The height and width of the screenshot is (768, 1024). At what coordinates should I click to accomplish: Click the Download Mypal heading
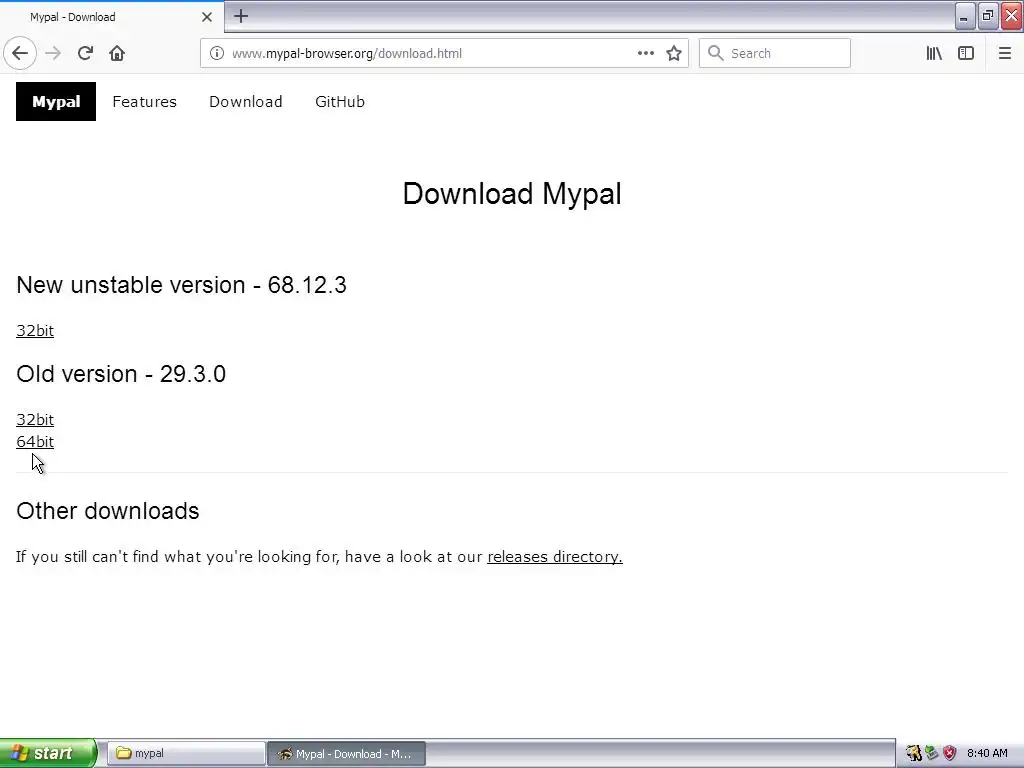tap(512, 193)
